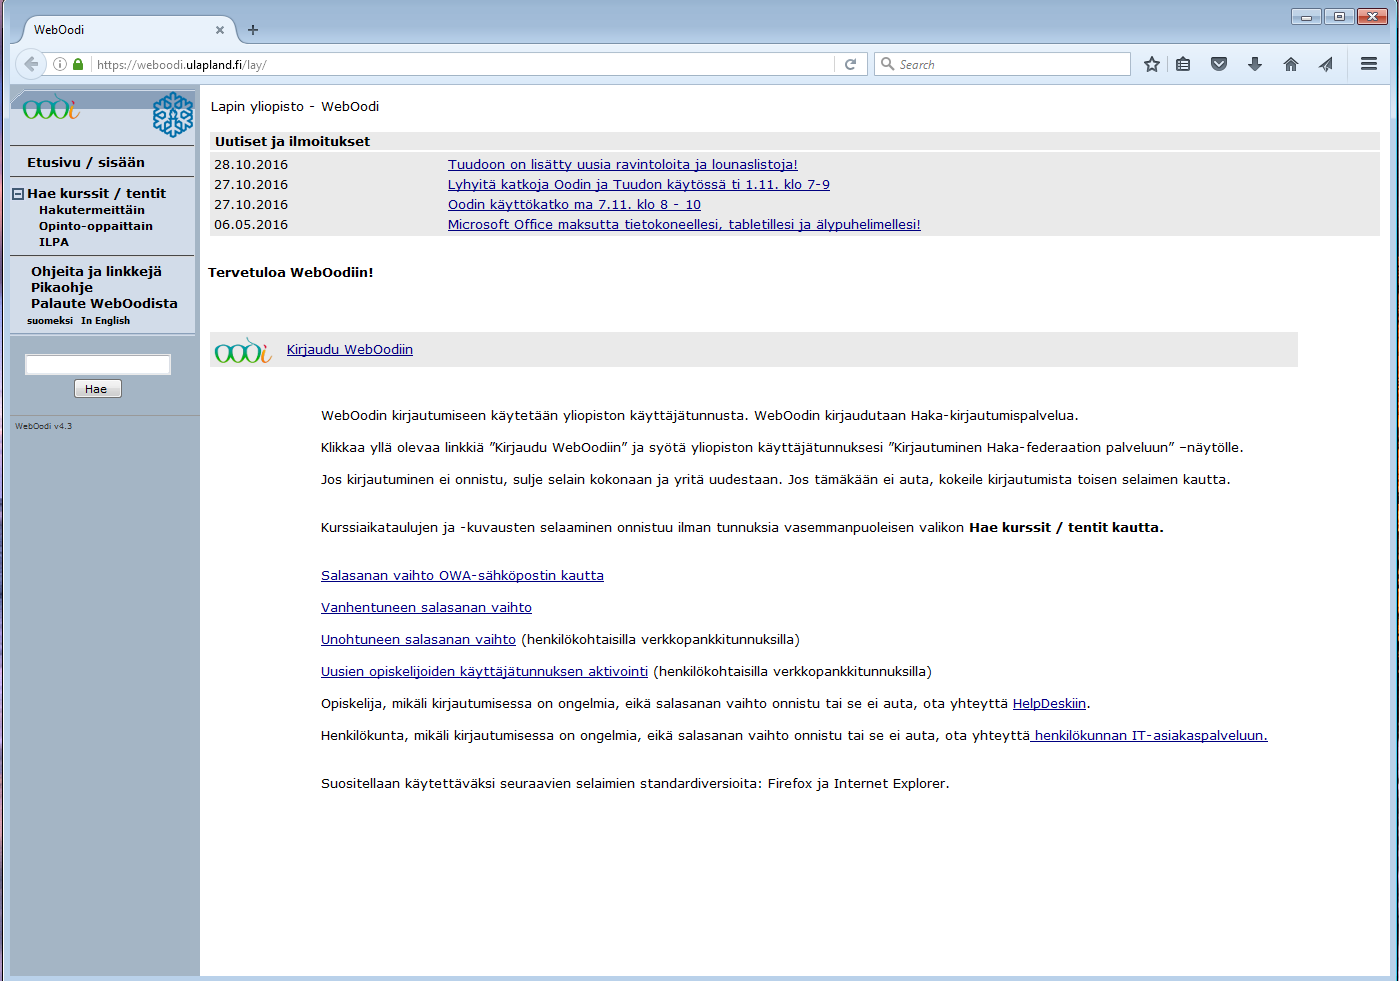Click the browser back arrow button

(x=31, y=64)
